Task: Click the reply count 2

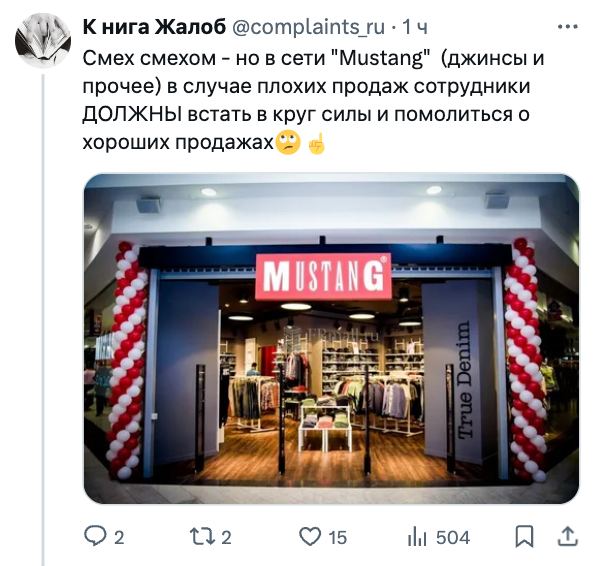Action: point(119,538)
